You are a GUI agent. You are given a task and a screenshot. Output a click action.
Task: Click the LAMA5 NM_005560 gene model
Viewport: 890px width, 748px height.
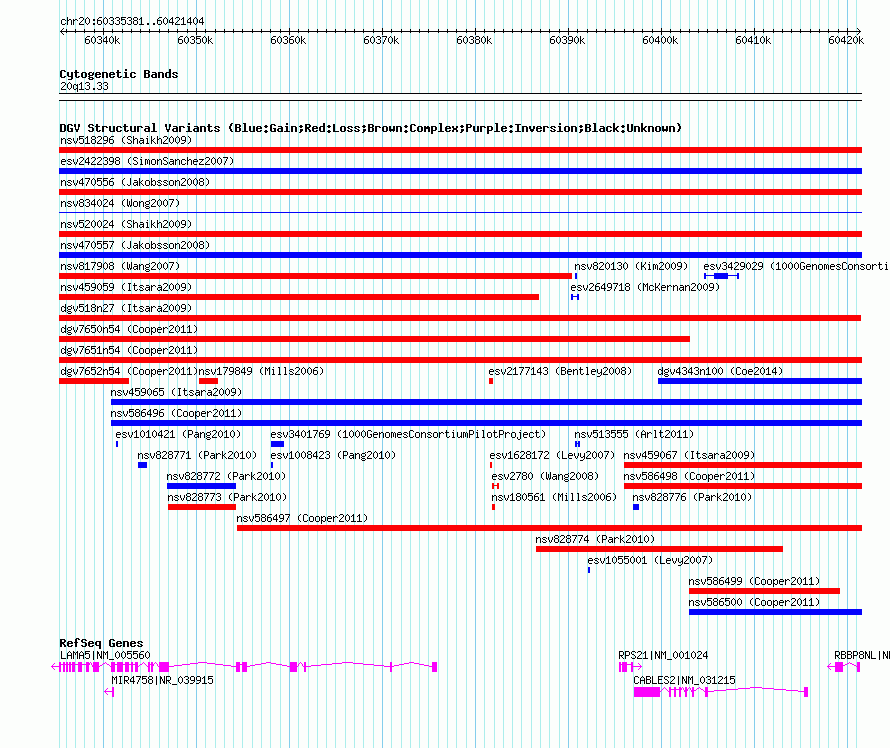(x=244, y=667)
